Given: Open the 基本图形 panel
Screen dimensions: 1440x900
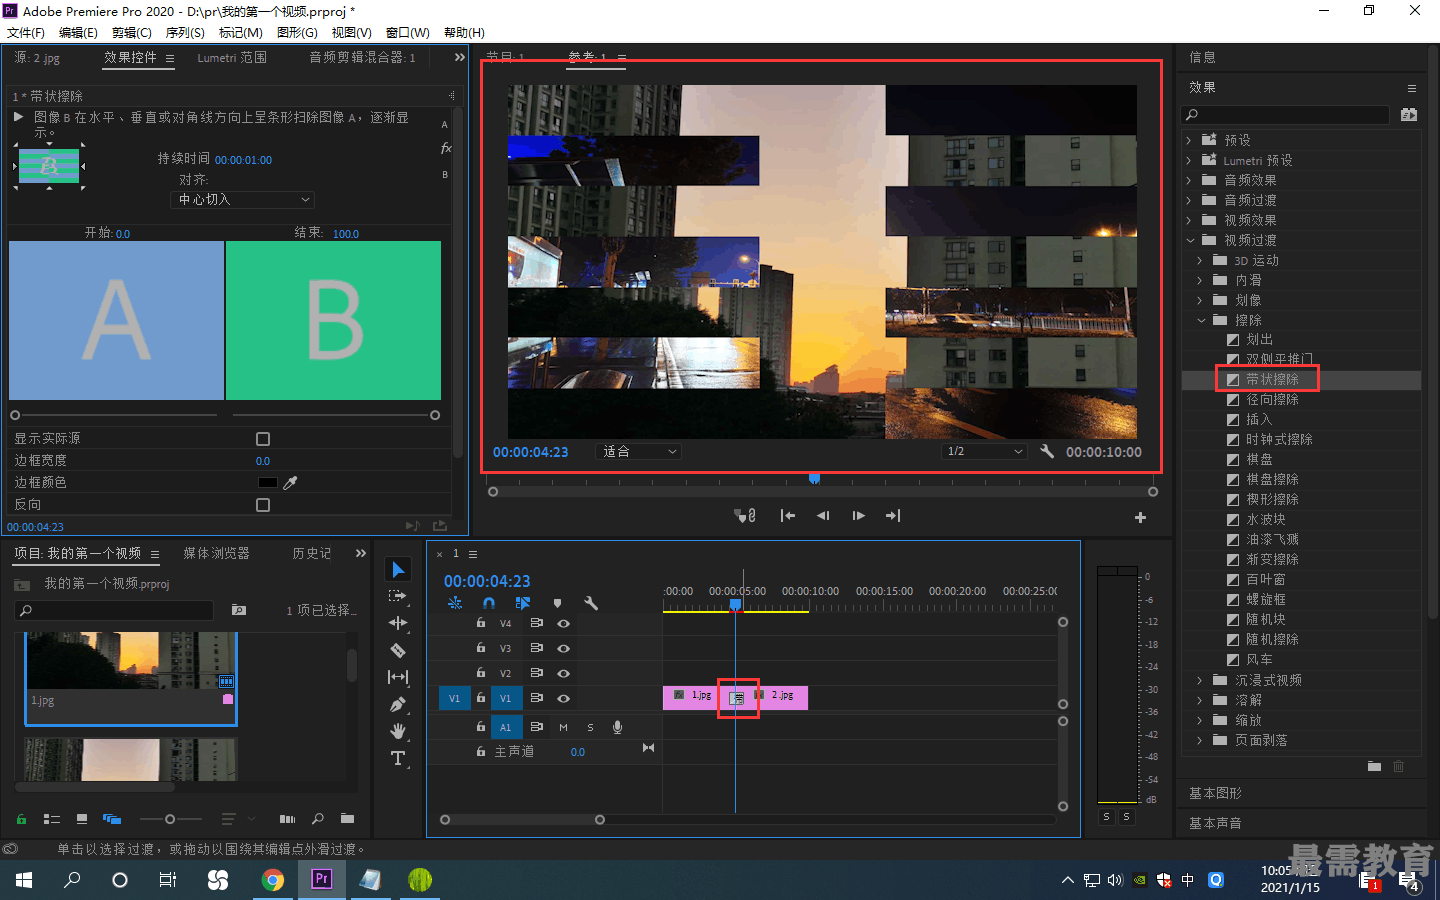Looking at the screenshot, I should click(1215, 793).
